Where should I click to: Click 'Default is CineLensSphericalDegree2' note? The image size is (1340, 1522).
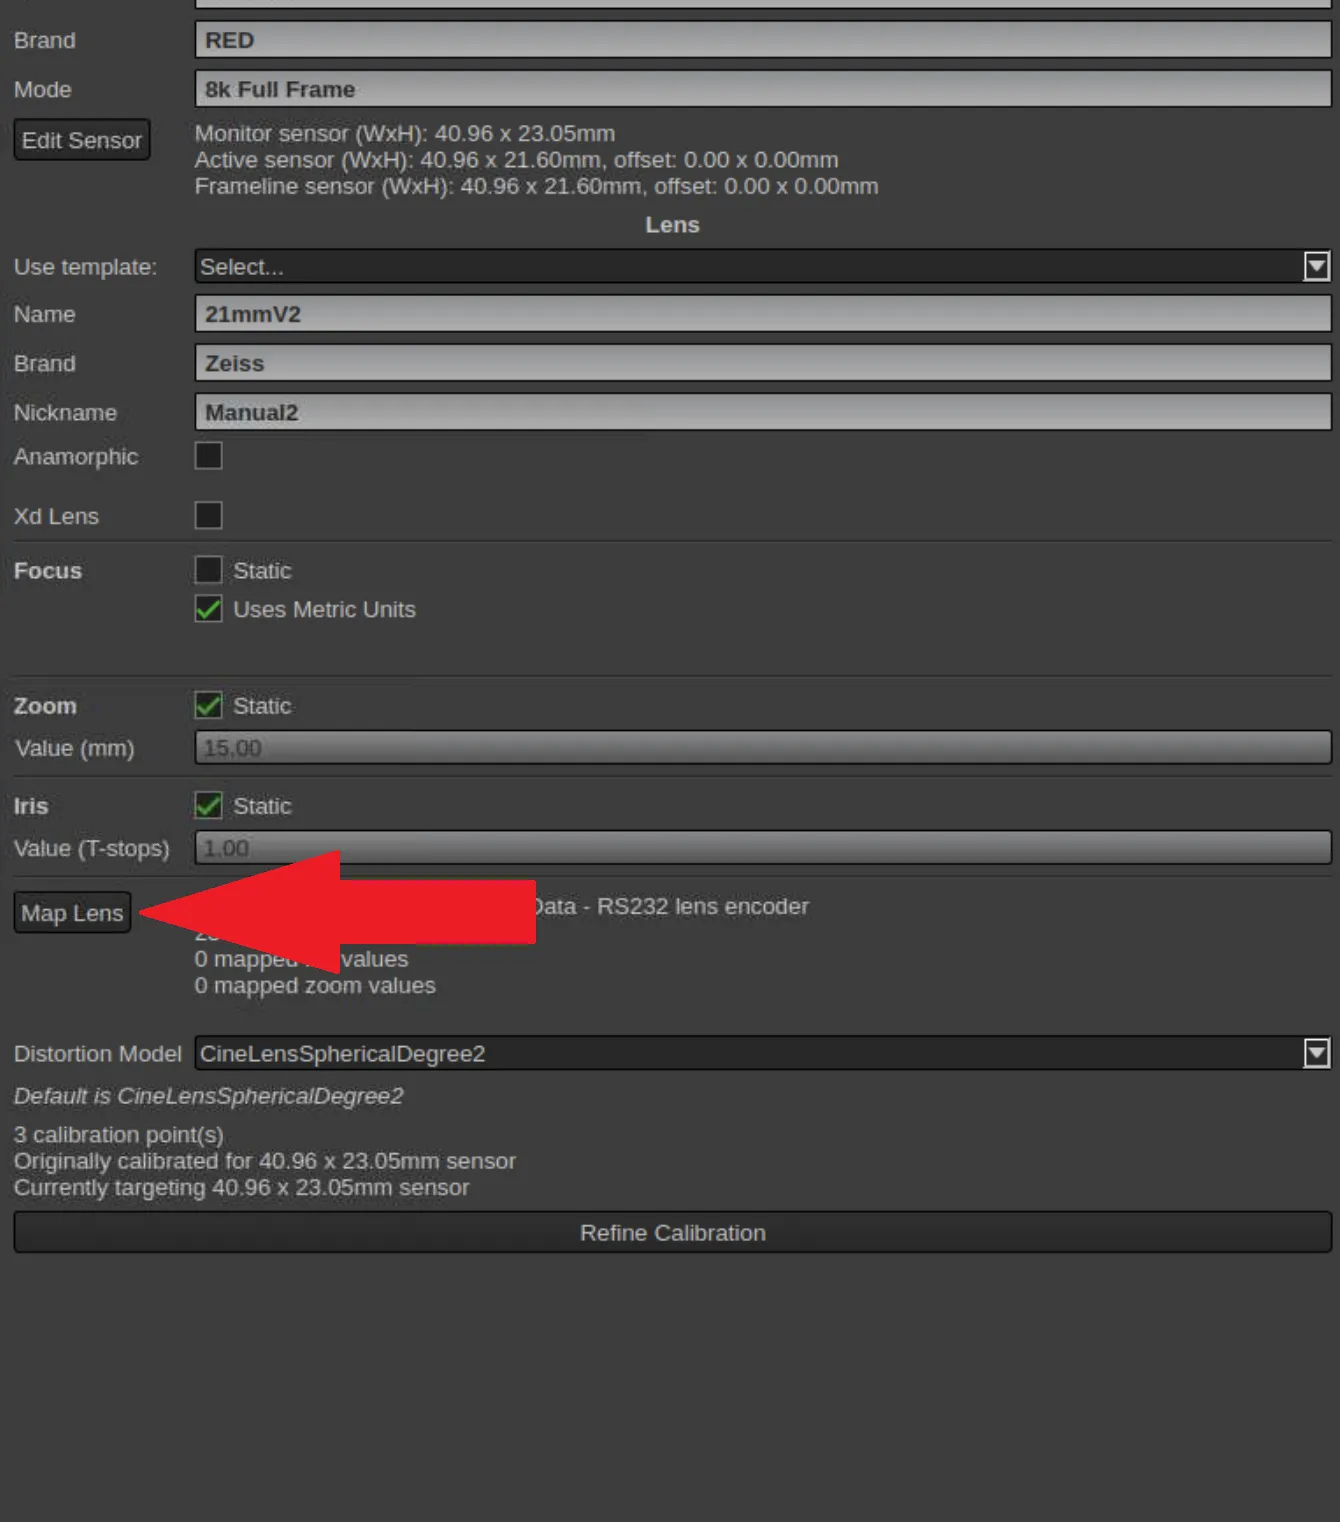(208, 1096)
